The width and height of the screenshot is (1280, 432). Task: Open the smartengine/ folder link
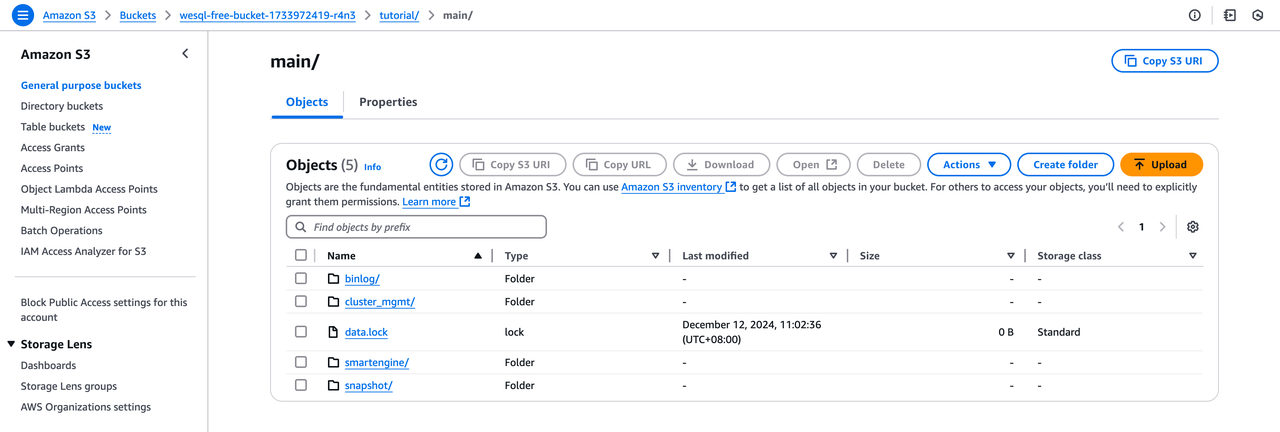click(376, 363)
